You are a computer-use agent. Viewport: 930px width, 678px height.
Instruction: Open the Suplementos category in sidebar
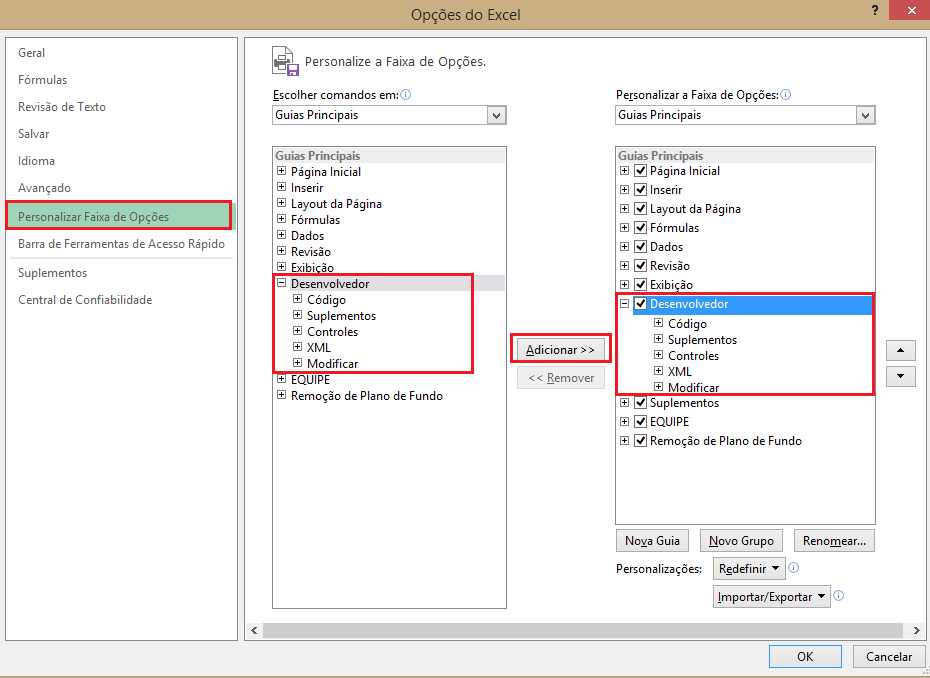[52, 273]
